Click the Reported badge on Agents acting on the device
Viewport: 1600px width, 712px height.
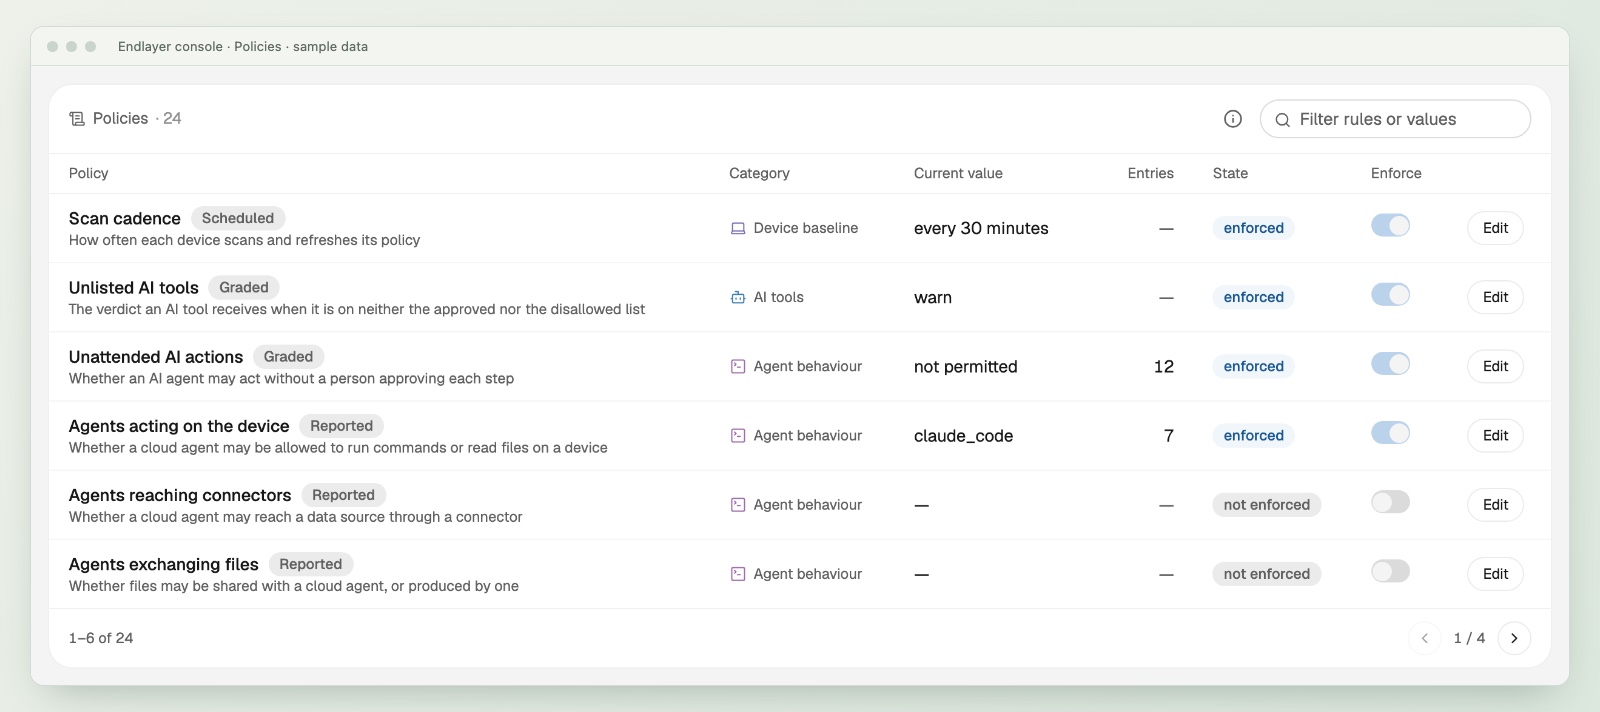(x=341, y=425)
